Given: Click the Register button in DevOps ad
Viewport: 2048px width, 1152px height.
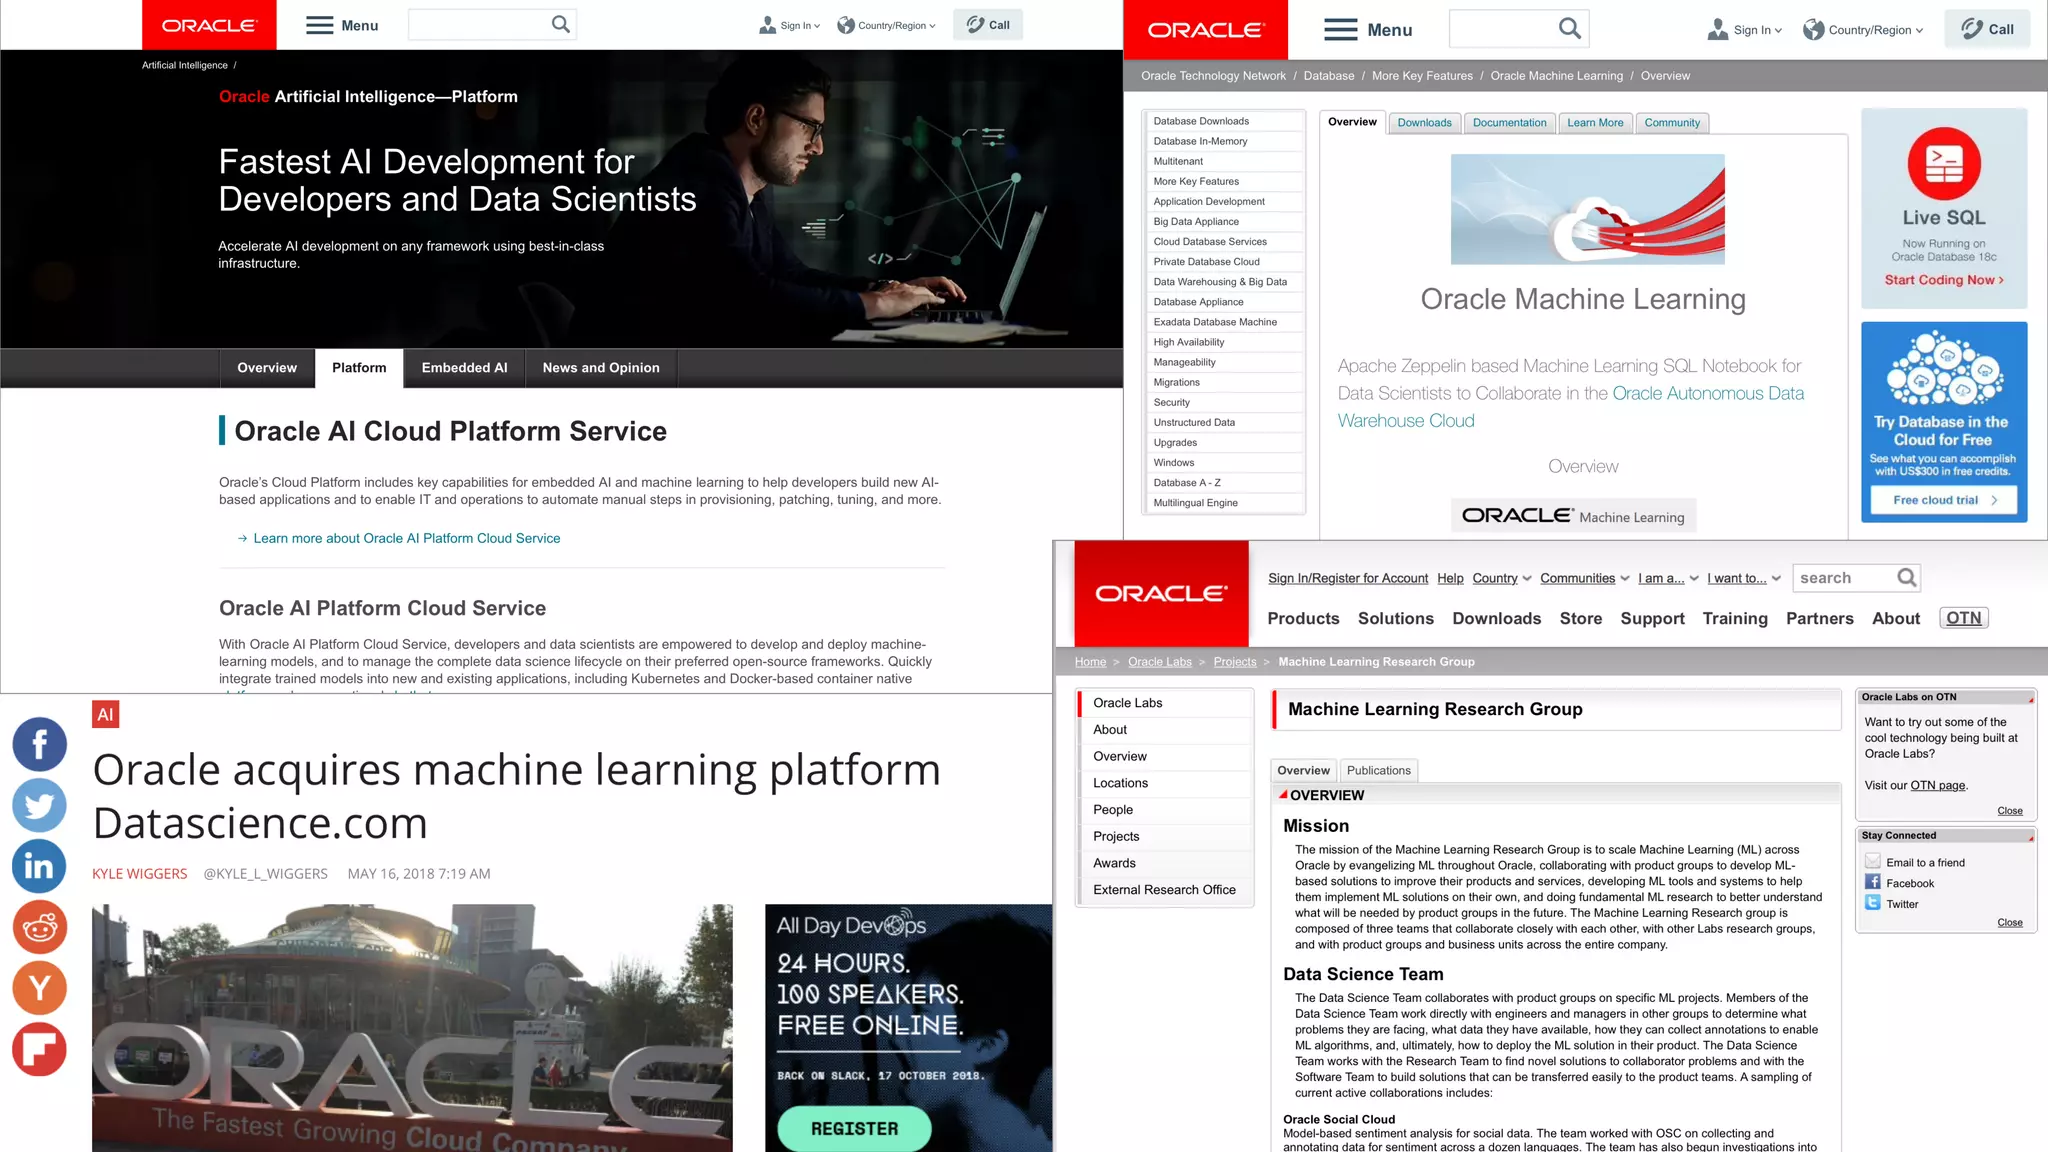Looking at the screenshot, I should coord(854,1128).
